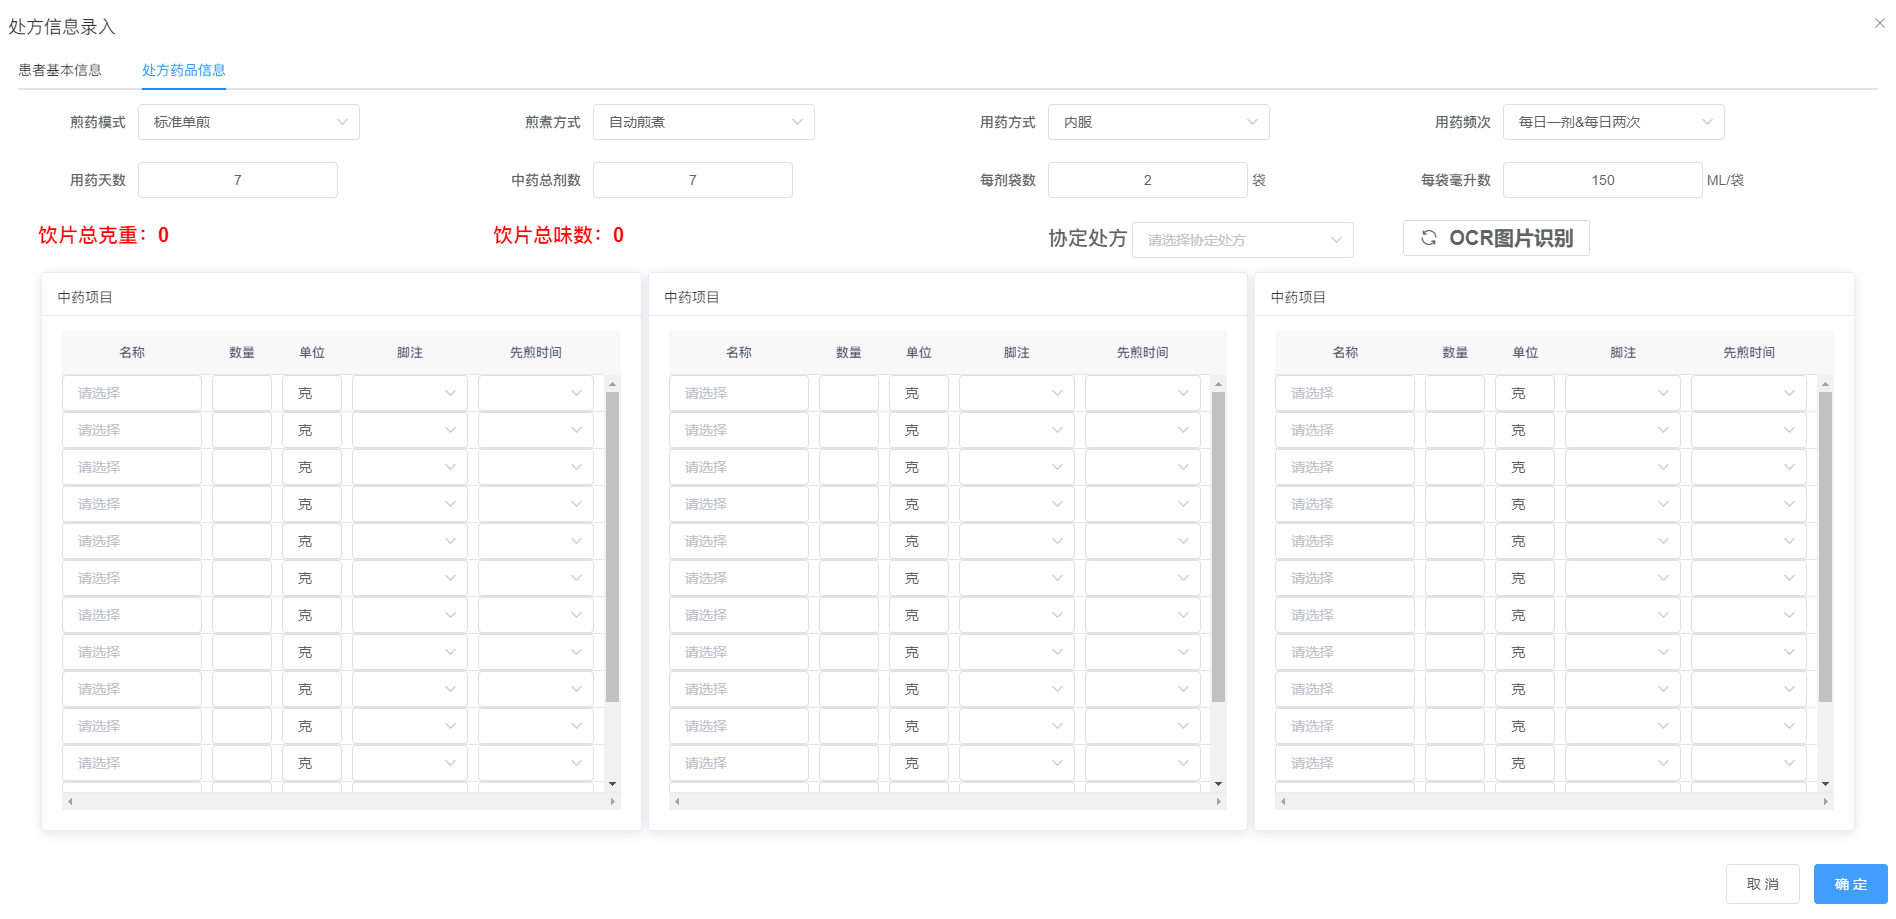This screenshot has width=1896, height=919.
Task: Click left scroll arrow under middle 中药项目 table
Action: [x=677, y=801]
